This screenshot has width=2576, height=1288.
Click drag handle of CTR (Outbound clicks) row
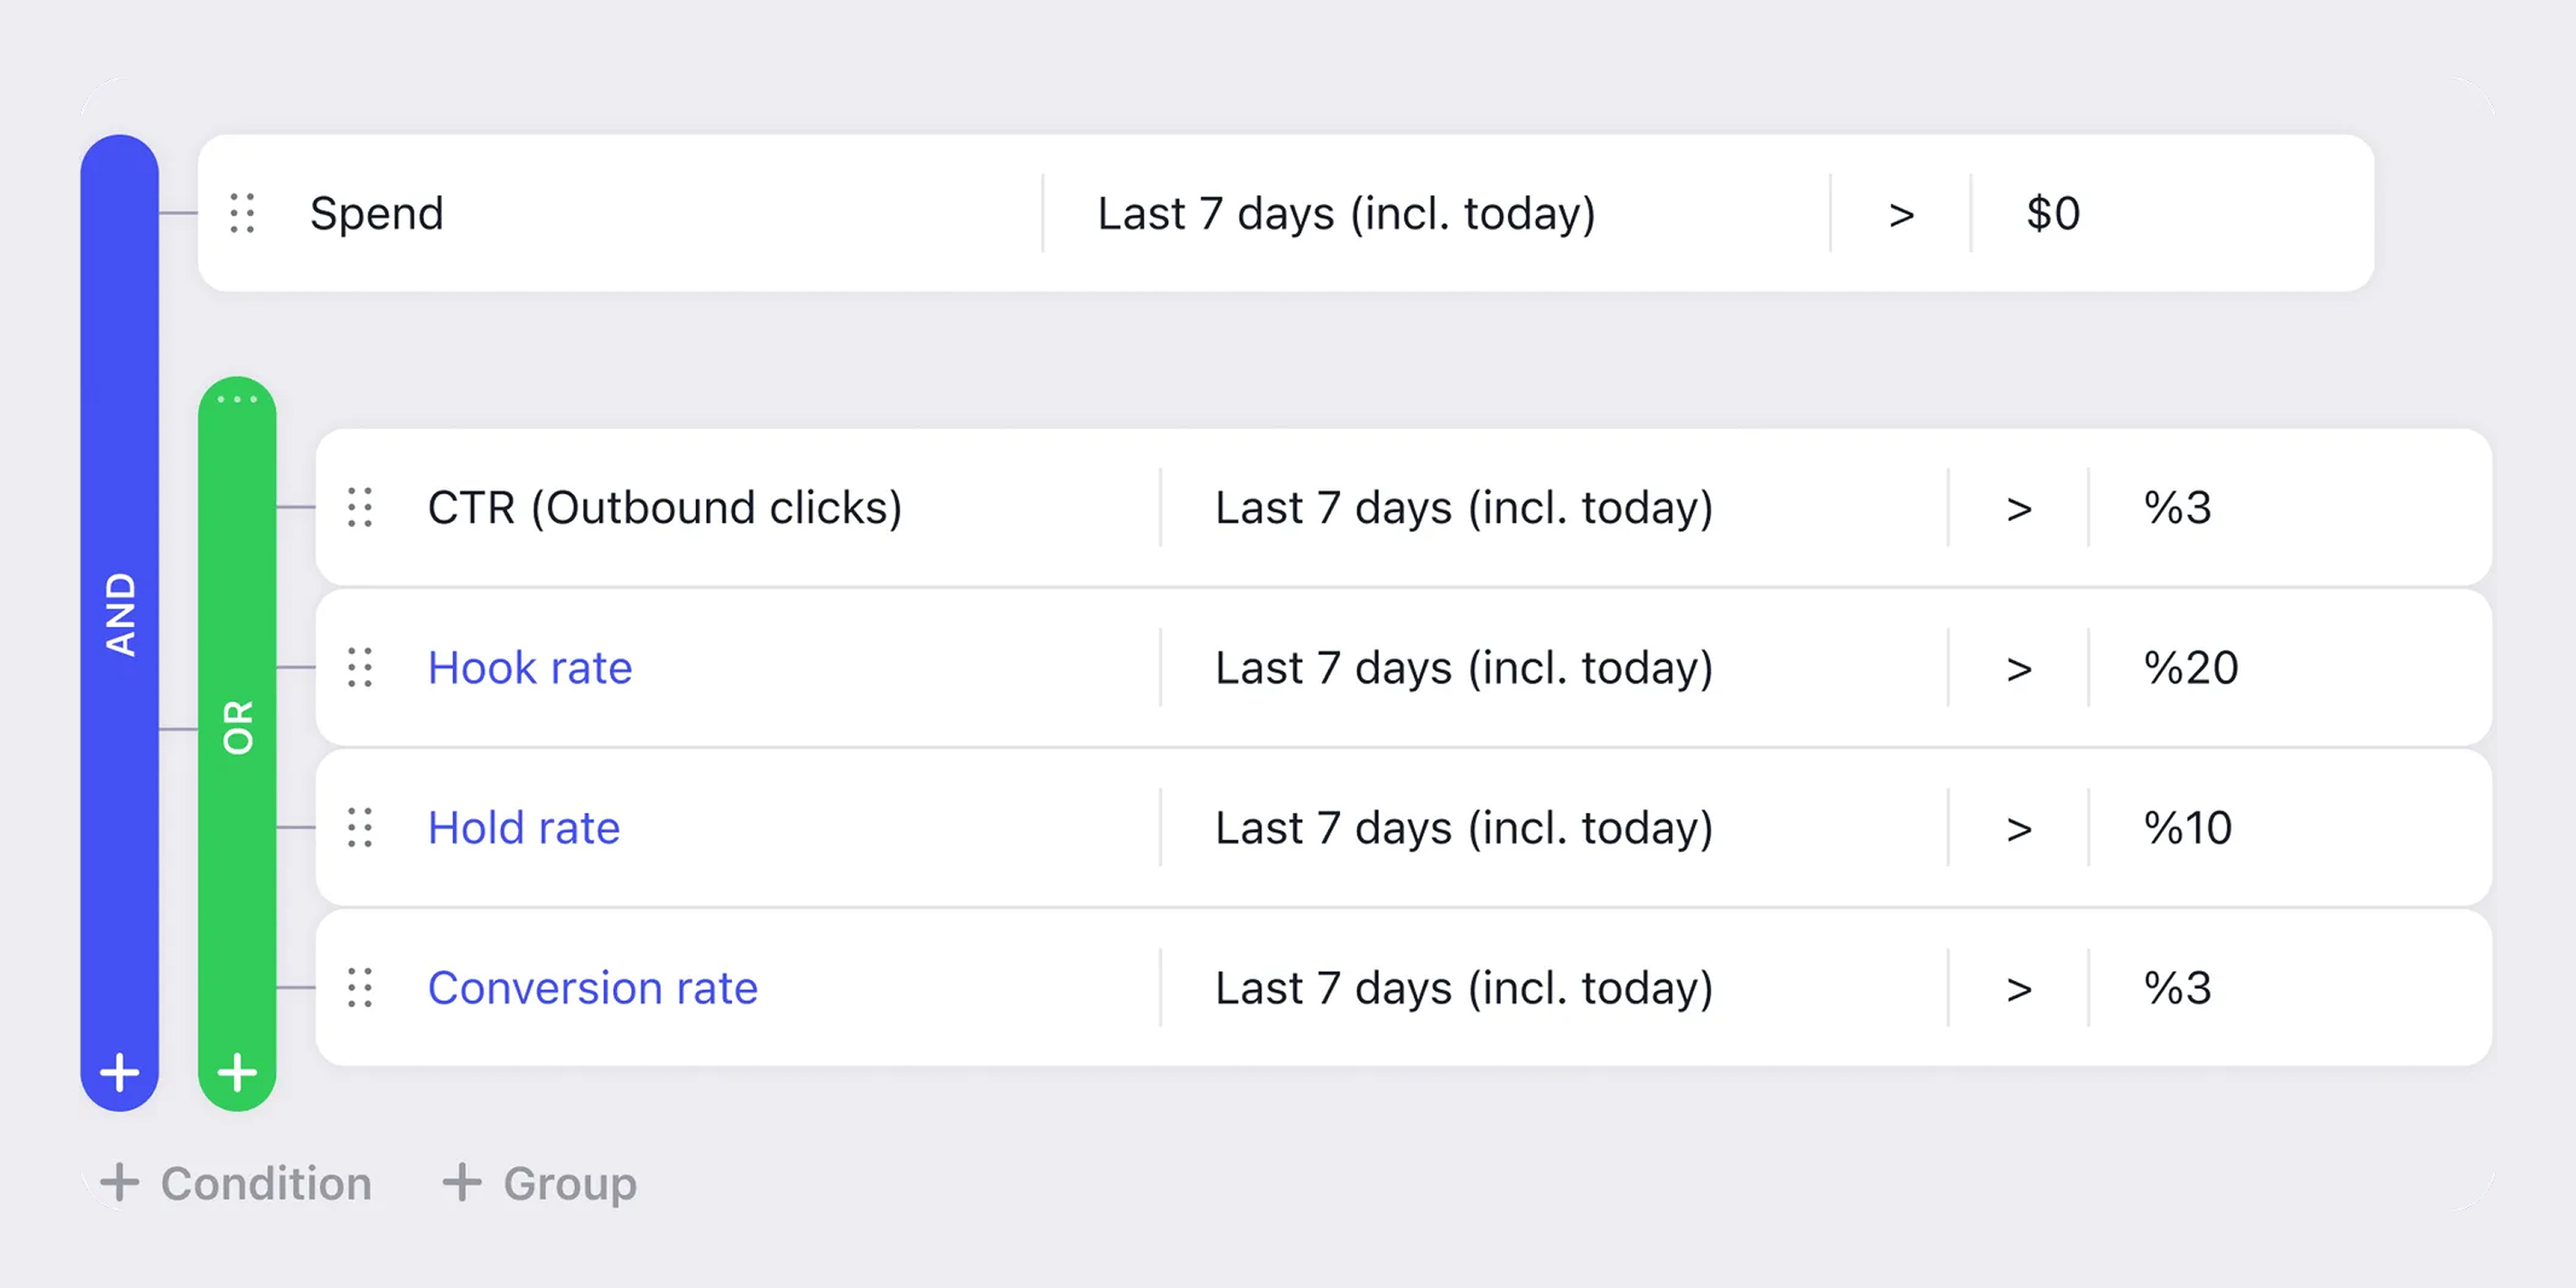click(360, 507)
